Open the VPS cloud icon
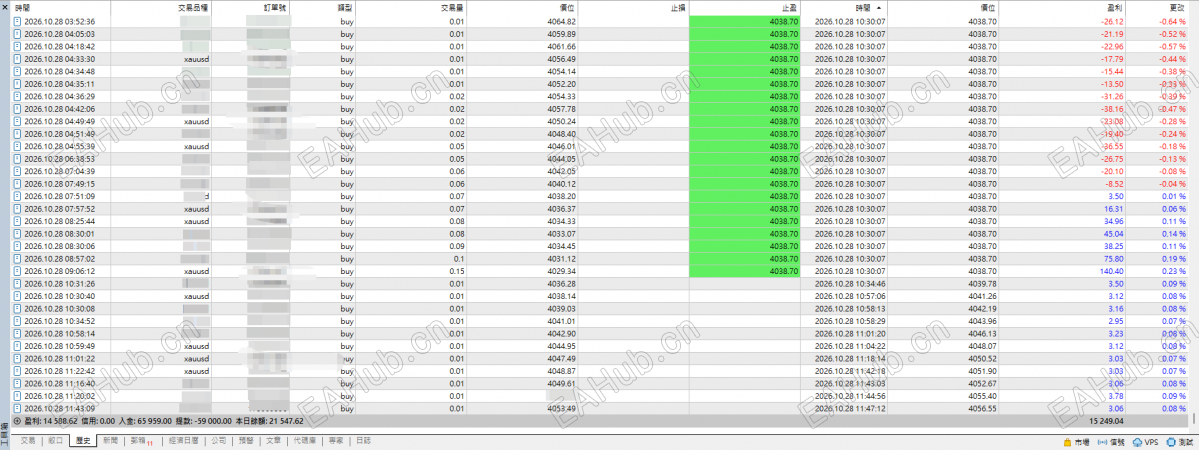The height and width of the screenshot is (450, 1199). pos(1137,442)
